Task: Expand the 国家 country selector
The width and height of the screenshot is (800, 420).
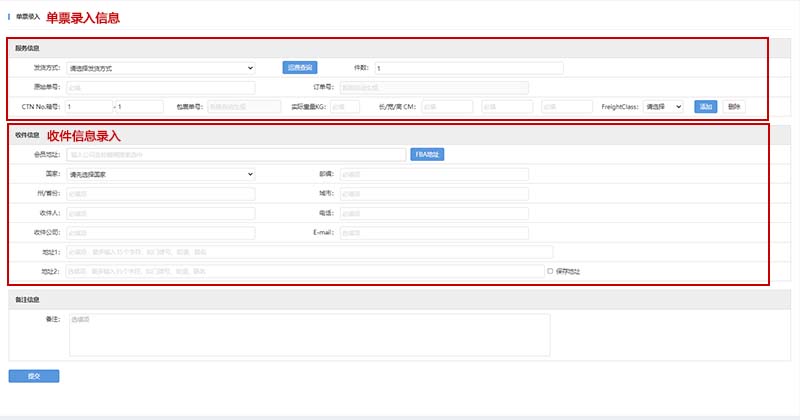Action: point(160,174)
